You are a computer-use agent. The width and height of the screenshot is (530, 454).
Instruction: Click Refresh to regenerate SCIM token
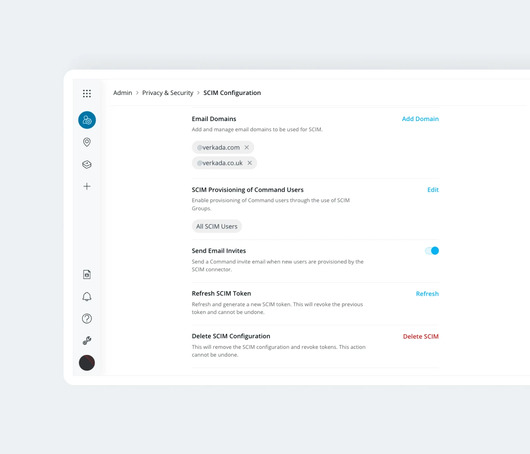tap(427, 294)
